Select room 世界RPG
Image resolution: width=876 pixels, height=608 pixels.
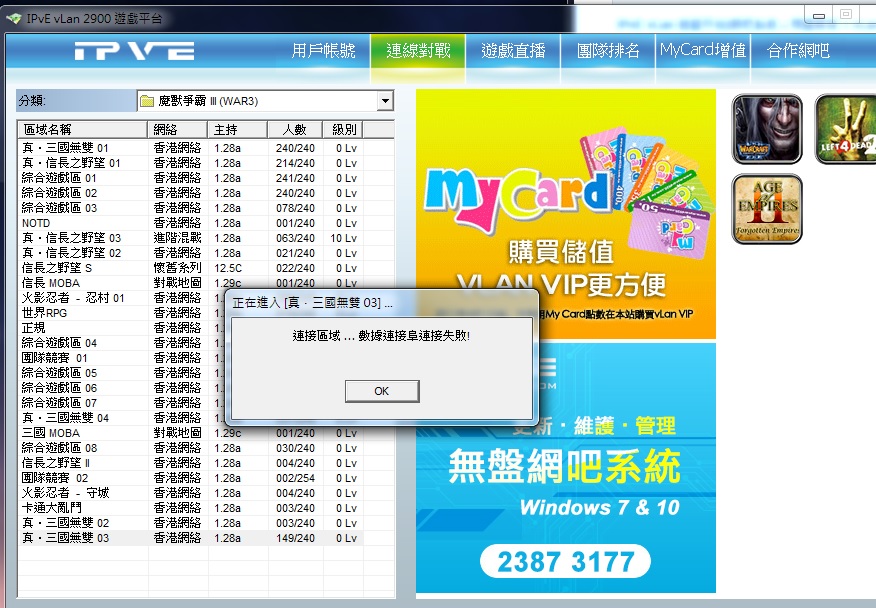click(x=122, y=313)
